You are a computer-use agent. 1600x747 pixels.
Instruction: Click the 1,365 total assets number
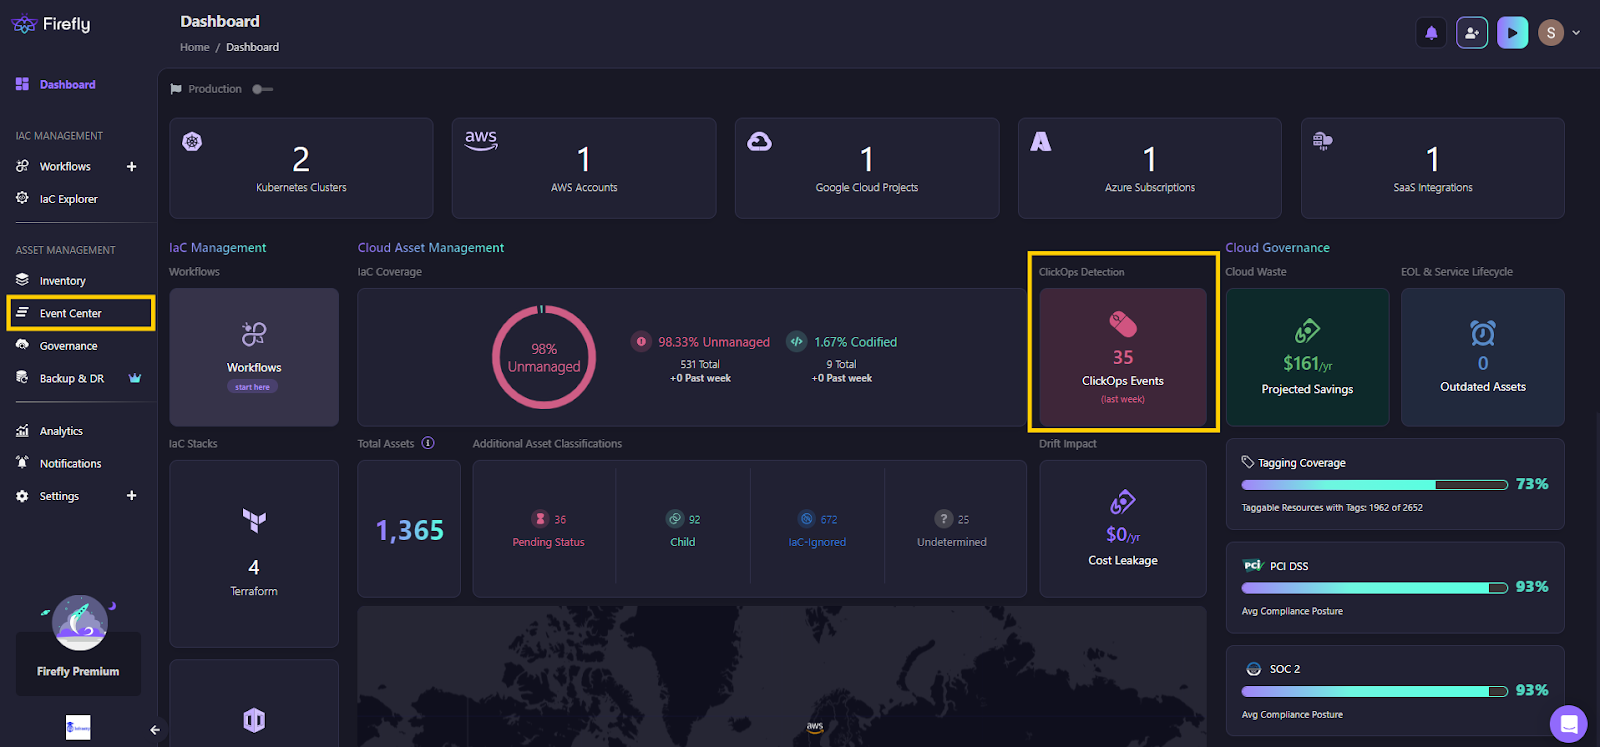pos(409,530)
